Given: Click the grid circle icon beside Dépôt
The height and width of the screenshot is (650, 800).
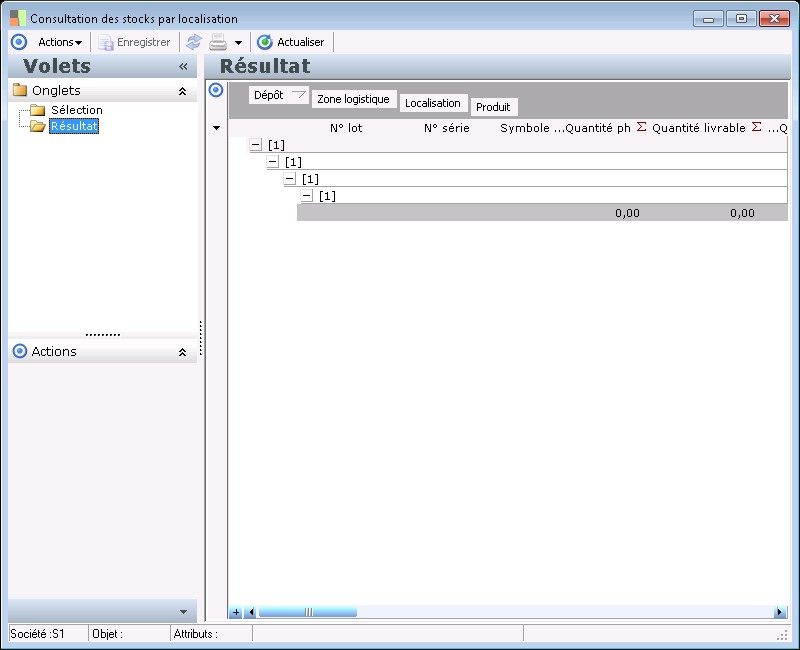Looking at the screenshot, I should 216,90.
